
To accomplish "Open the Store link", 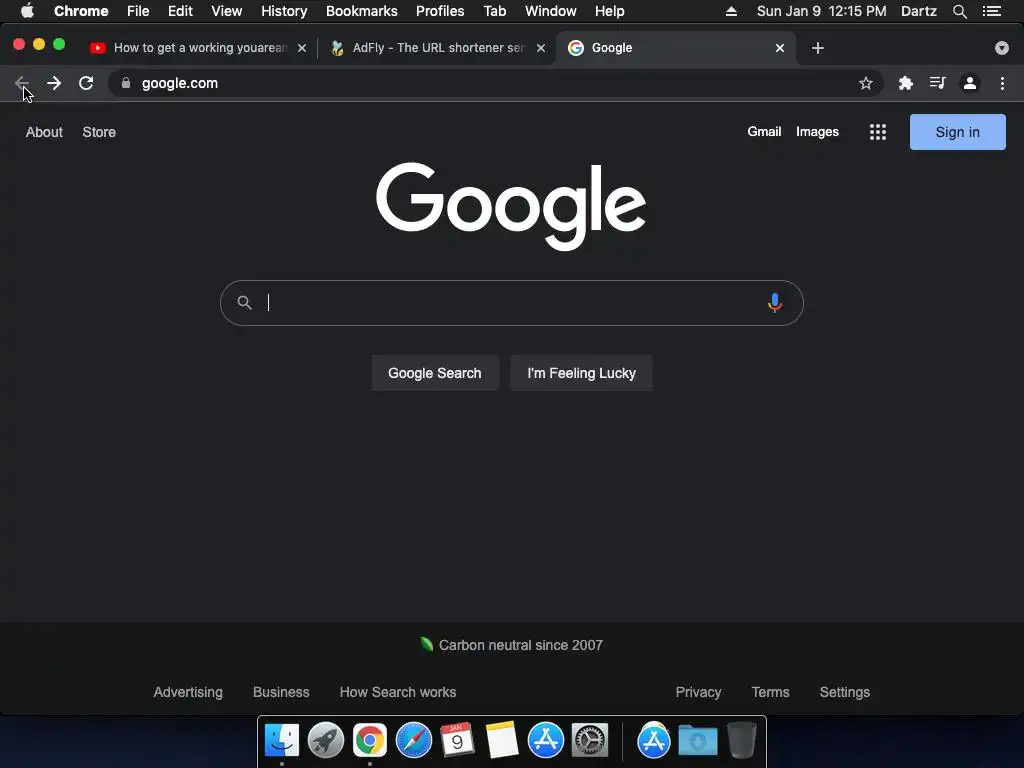I will [x=99, y=132].
